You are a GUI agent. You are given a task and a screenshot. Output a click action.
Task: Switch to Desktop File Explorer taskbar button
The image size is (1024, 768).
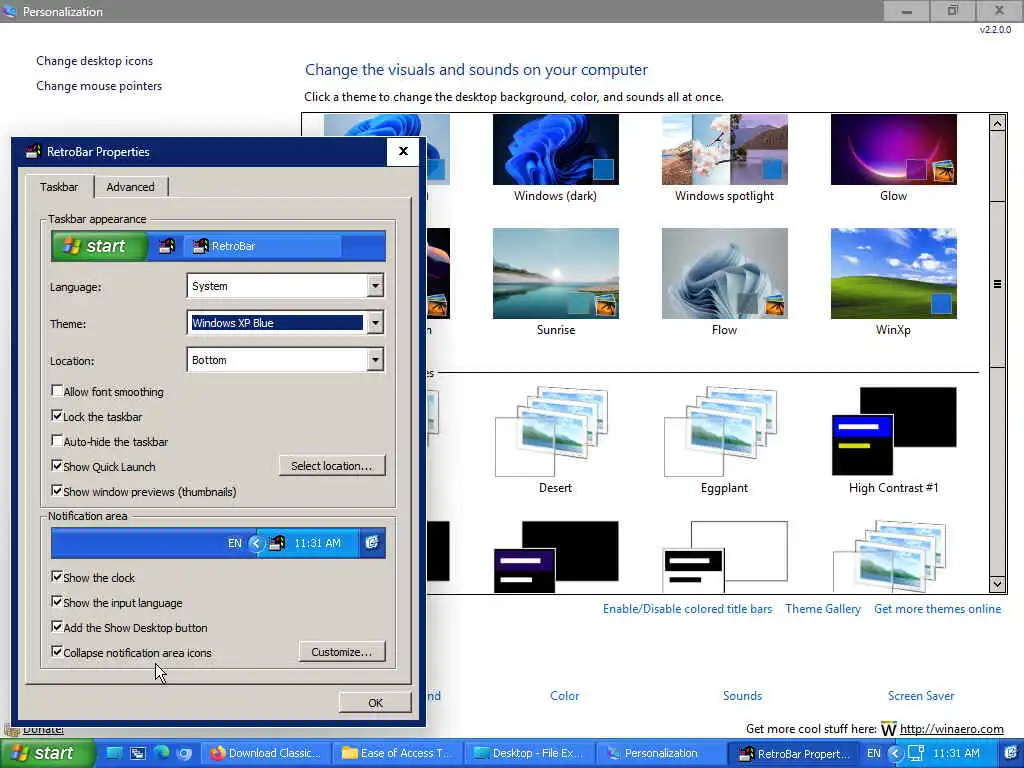coord(530,754)
